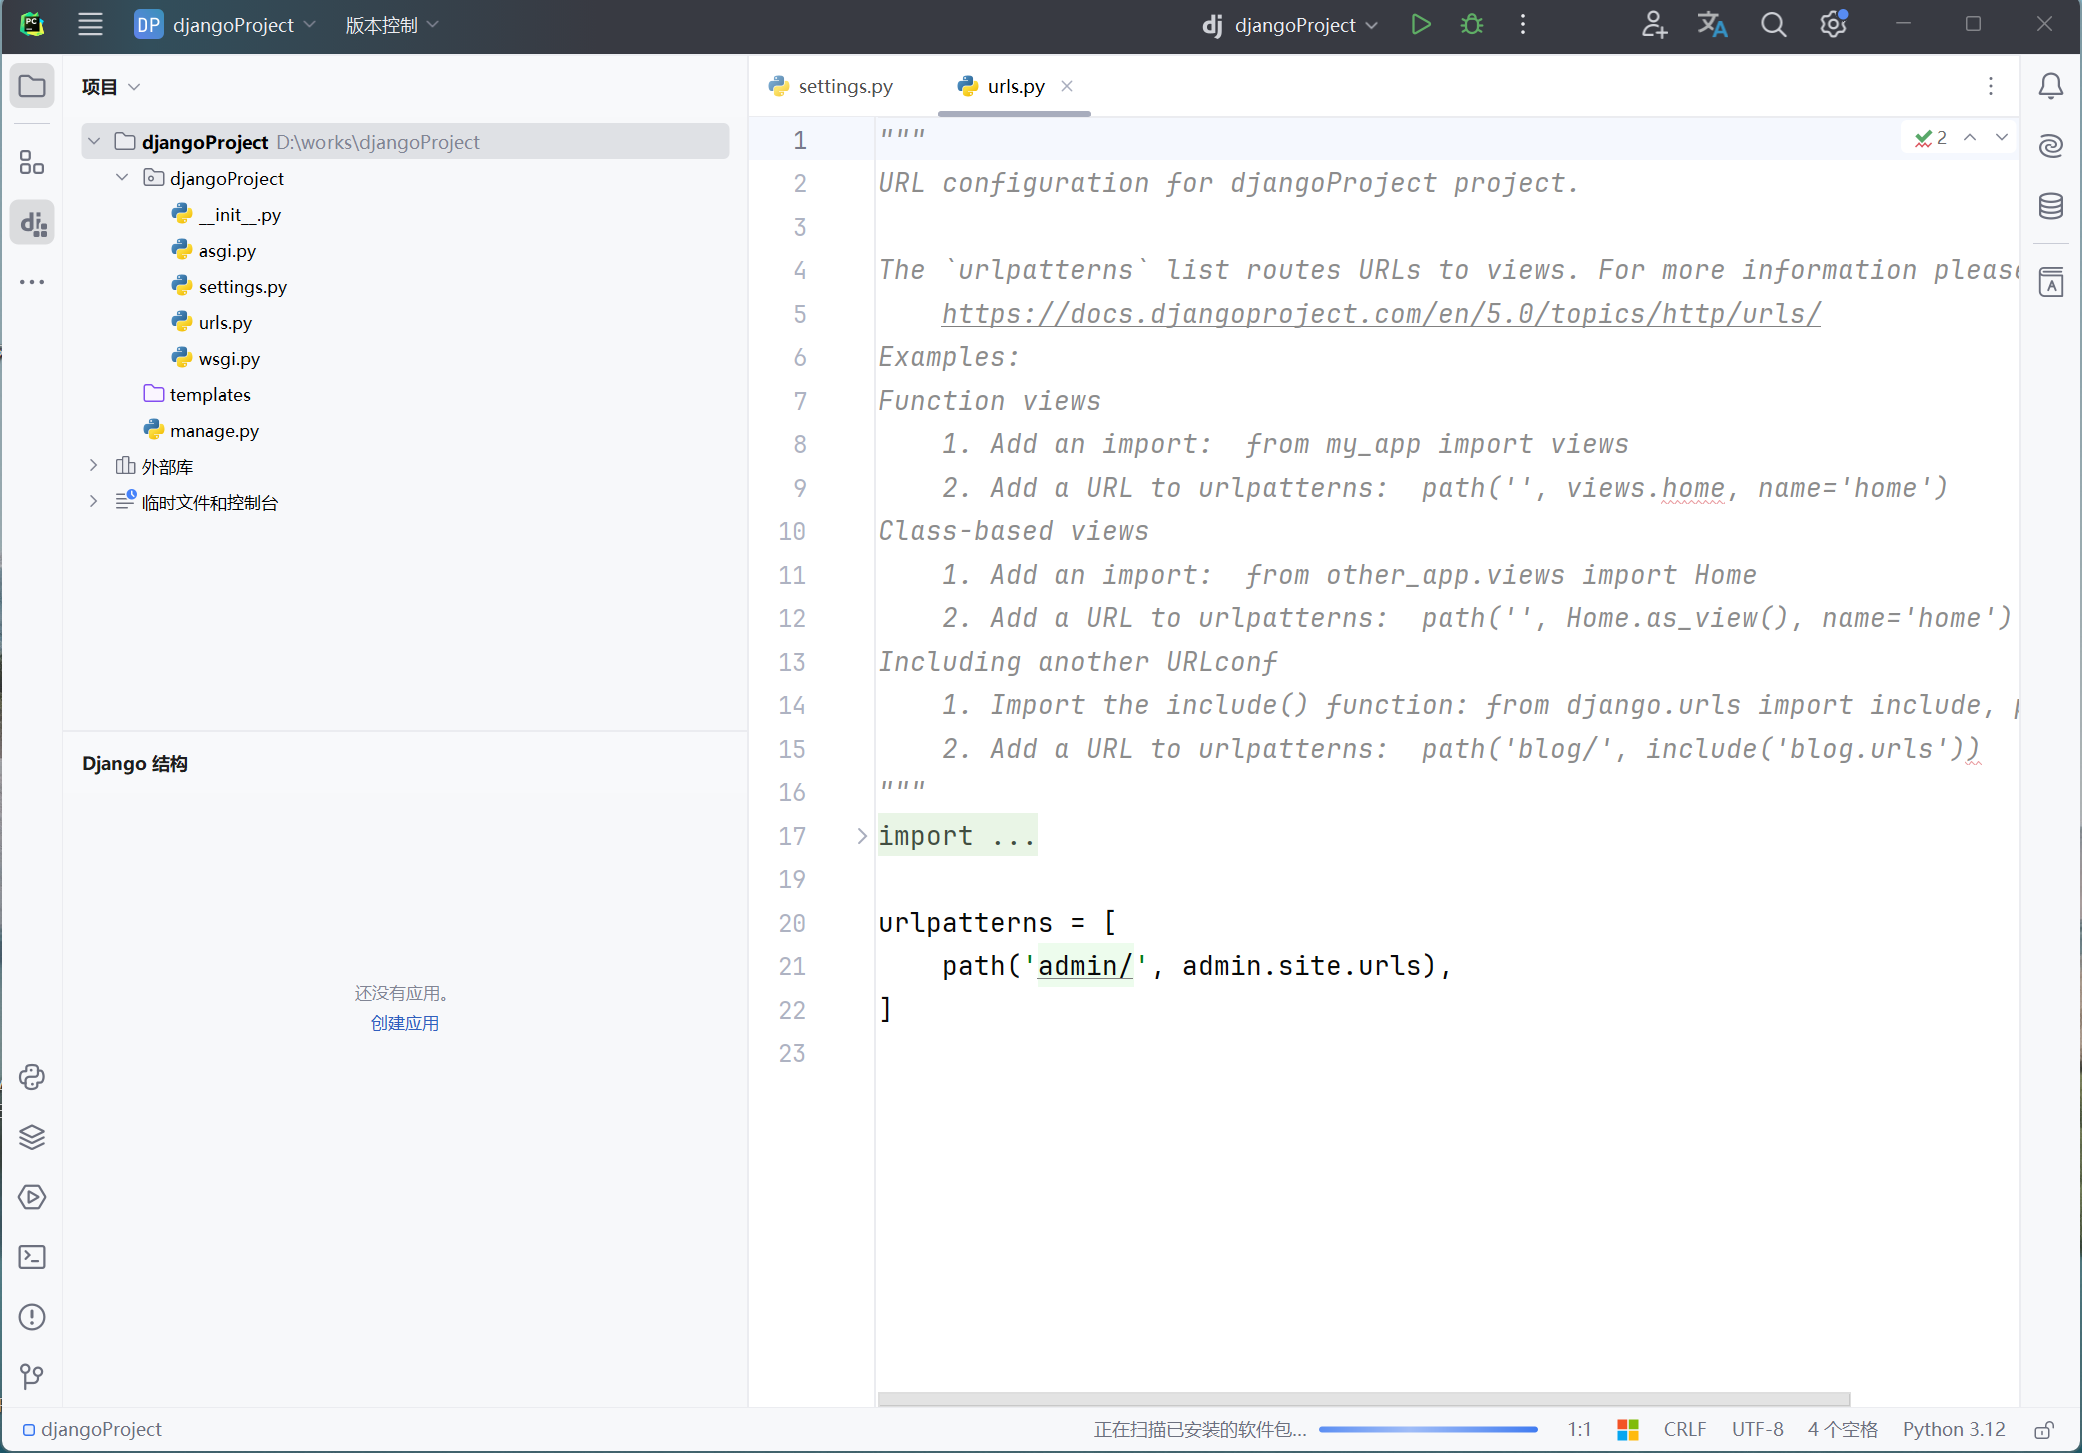Open the Structure tool window icon
The width and height of the screenshot is (2082, 1453).
click(32, 162)
